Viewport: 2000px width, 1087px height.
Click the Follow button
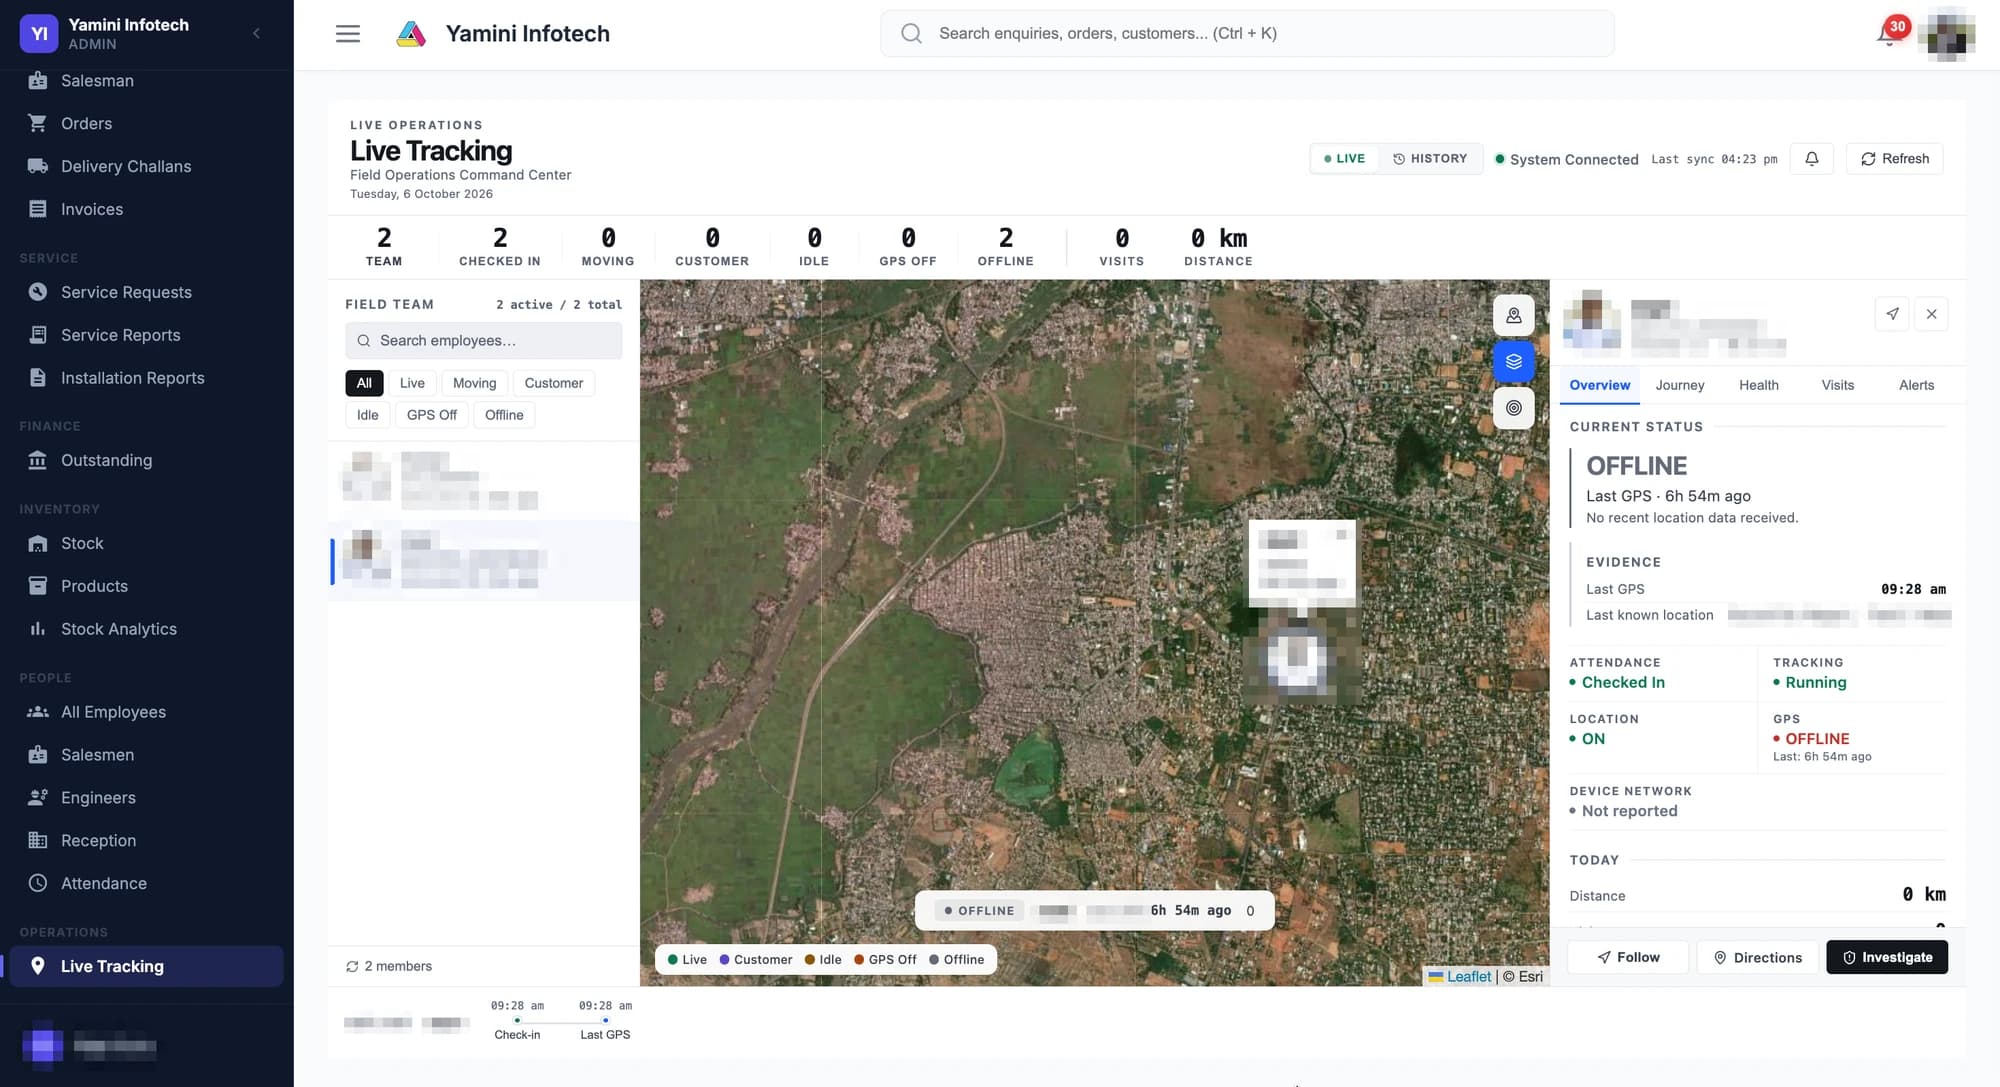tap(1628, 957)
